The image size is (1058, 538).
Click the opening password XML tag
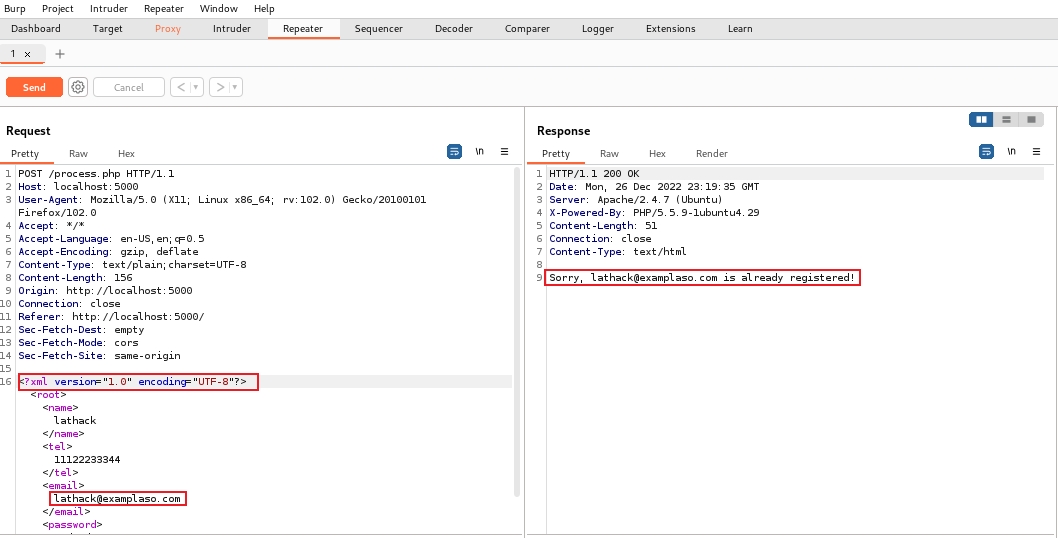pyautogui.click(x=72, y=524)
